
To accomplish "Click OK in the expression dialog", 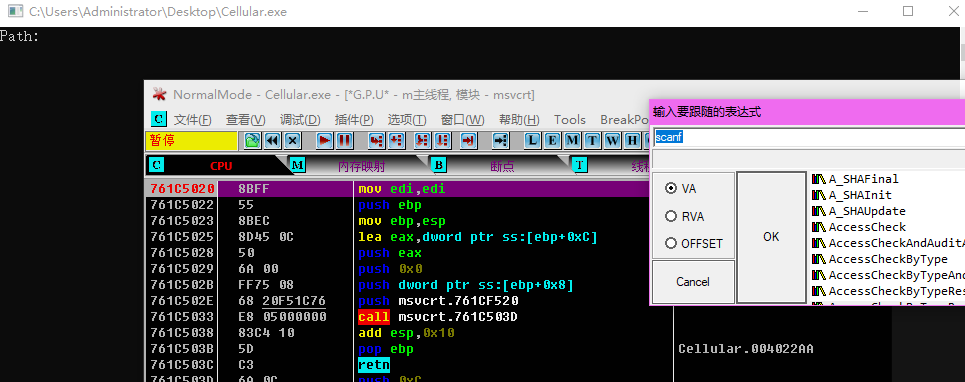I will (771, 237).
